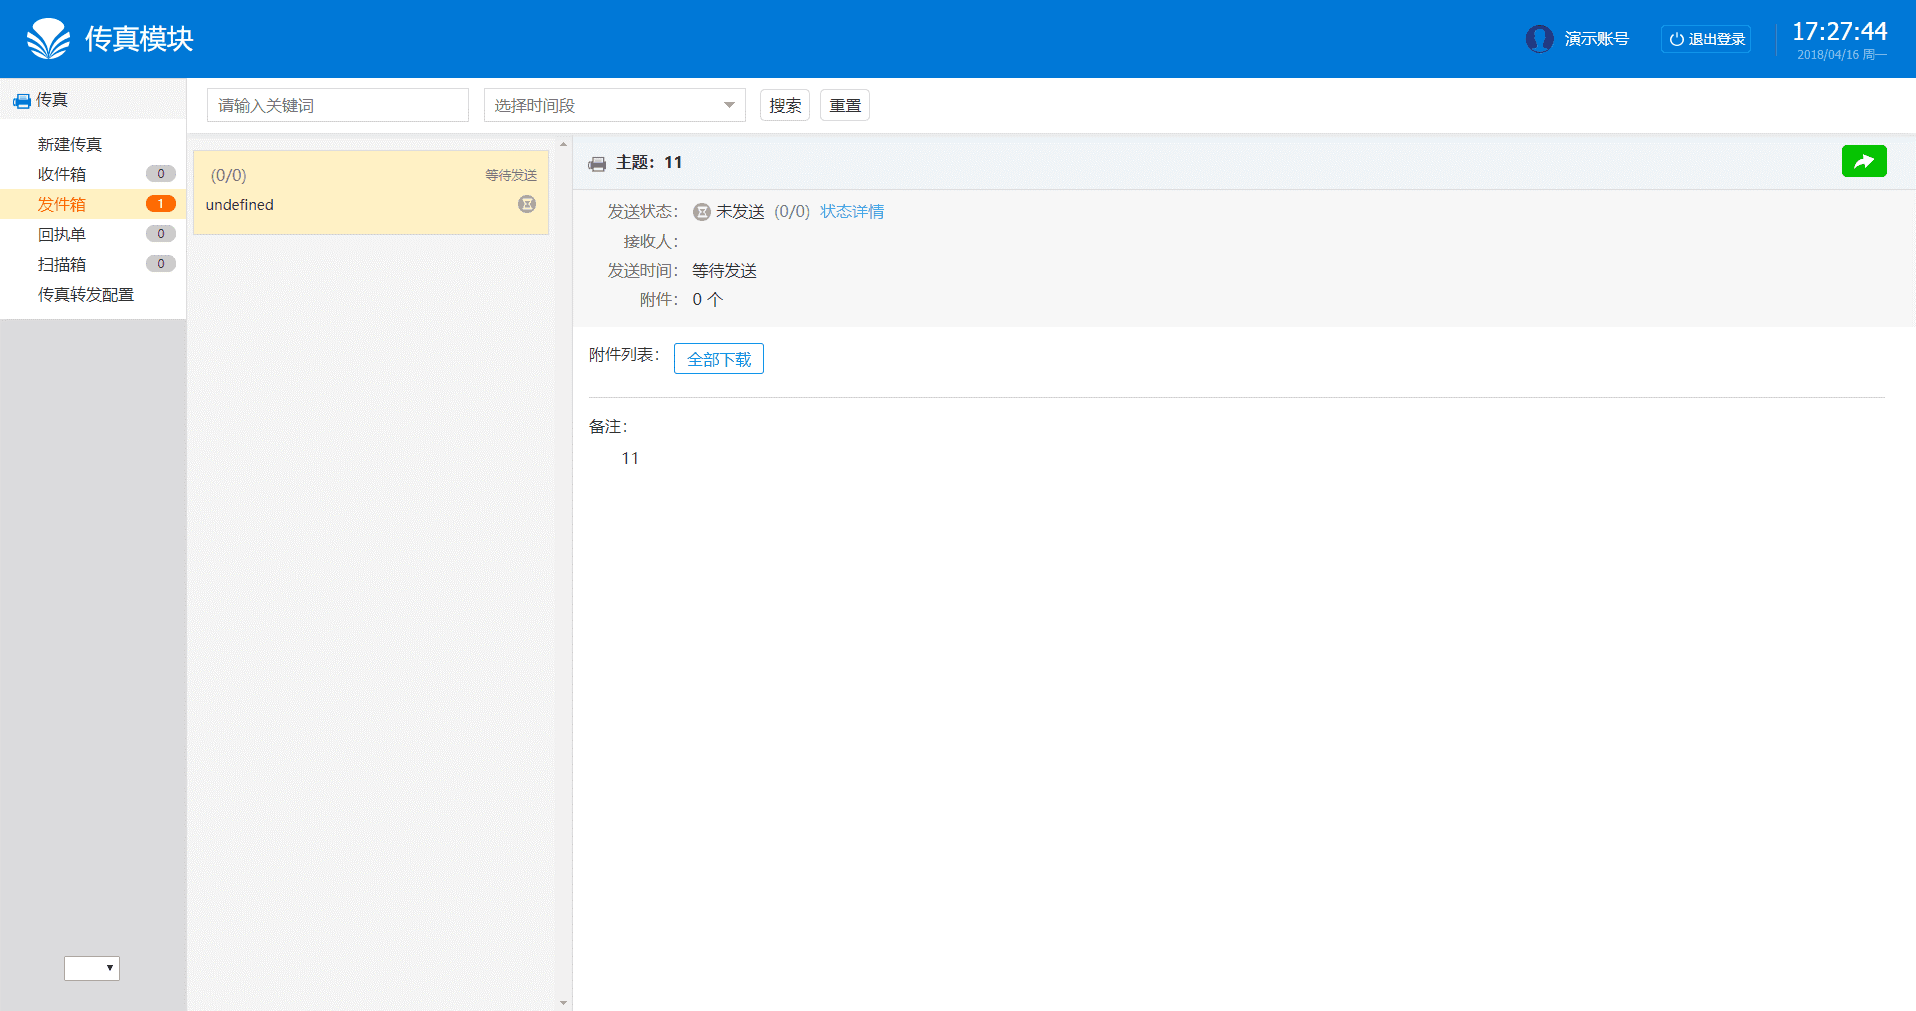The width and height of the screenshot is (1916, 1011).
Task: Open 传真转发配置 settings
Action: pyautogui.click(x=86, y=295)
